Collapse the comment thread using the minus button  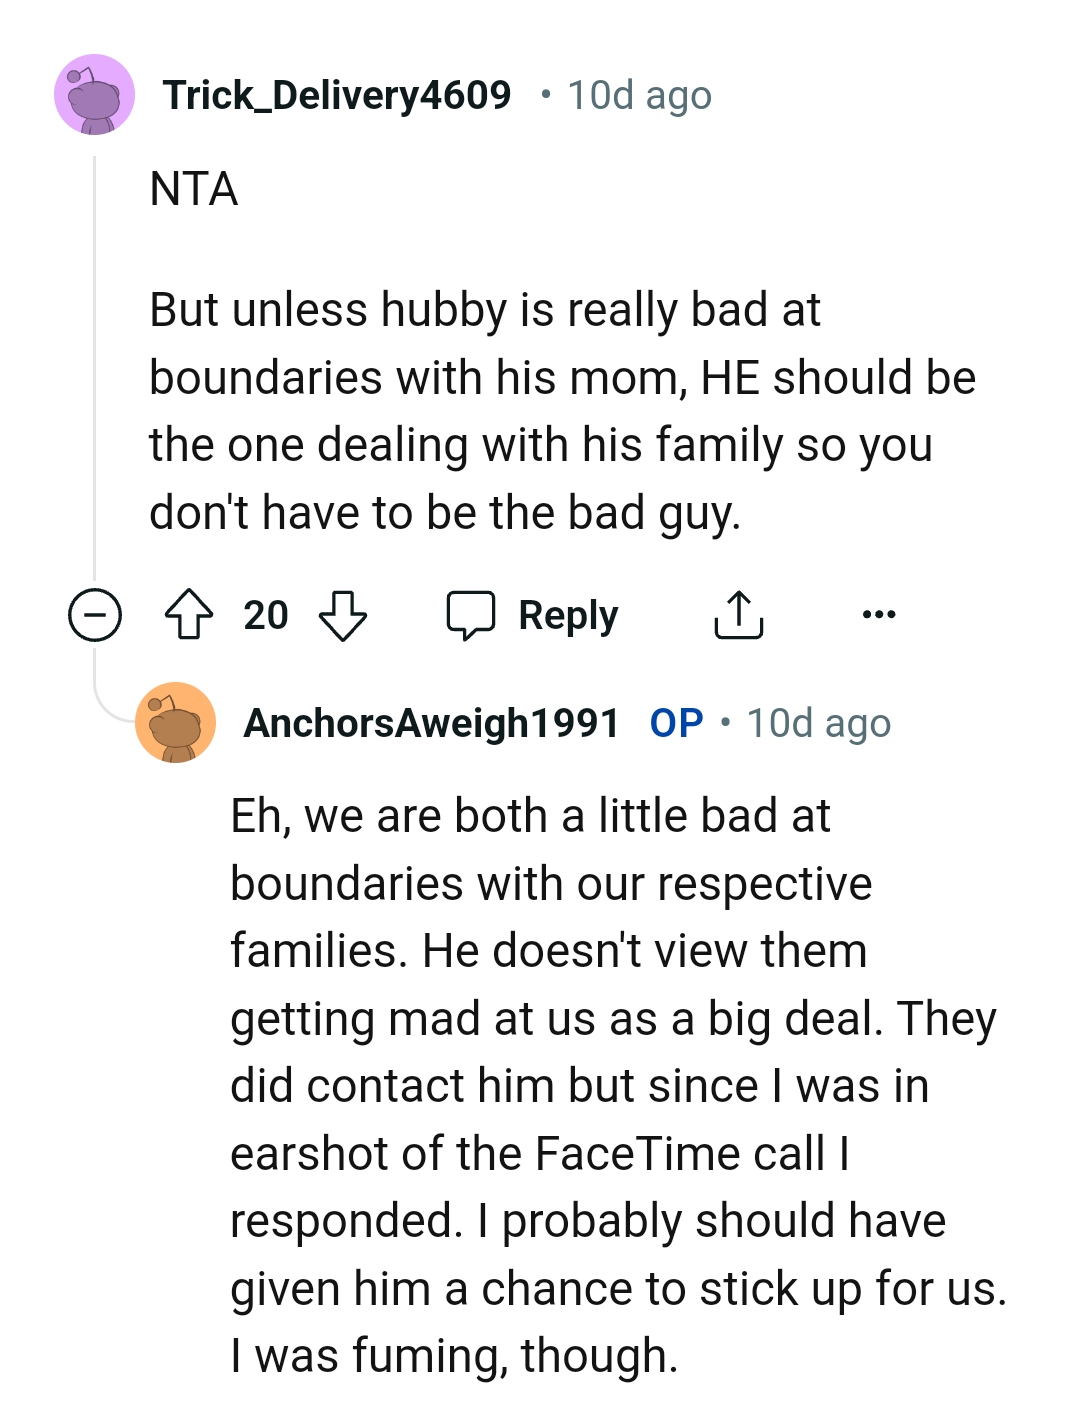click(93, 615)
